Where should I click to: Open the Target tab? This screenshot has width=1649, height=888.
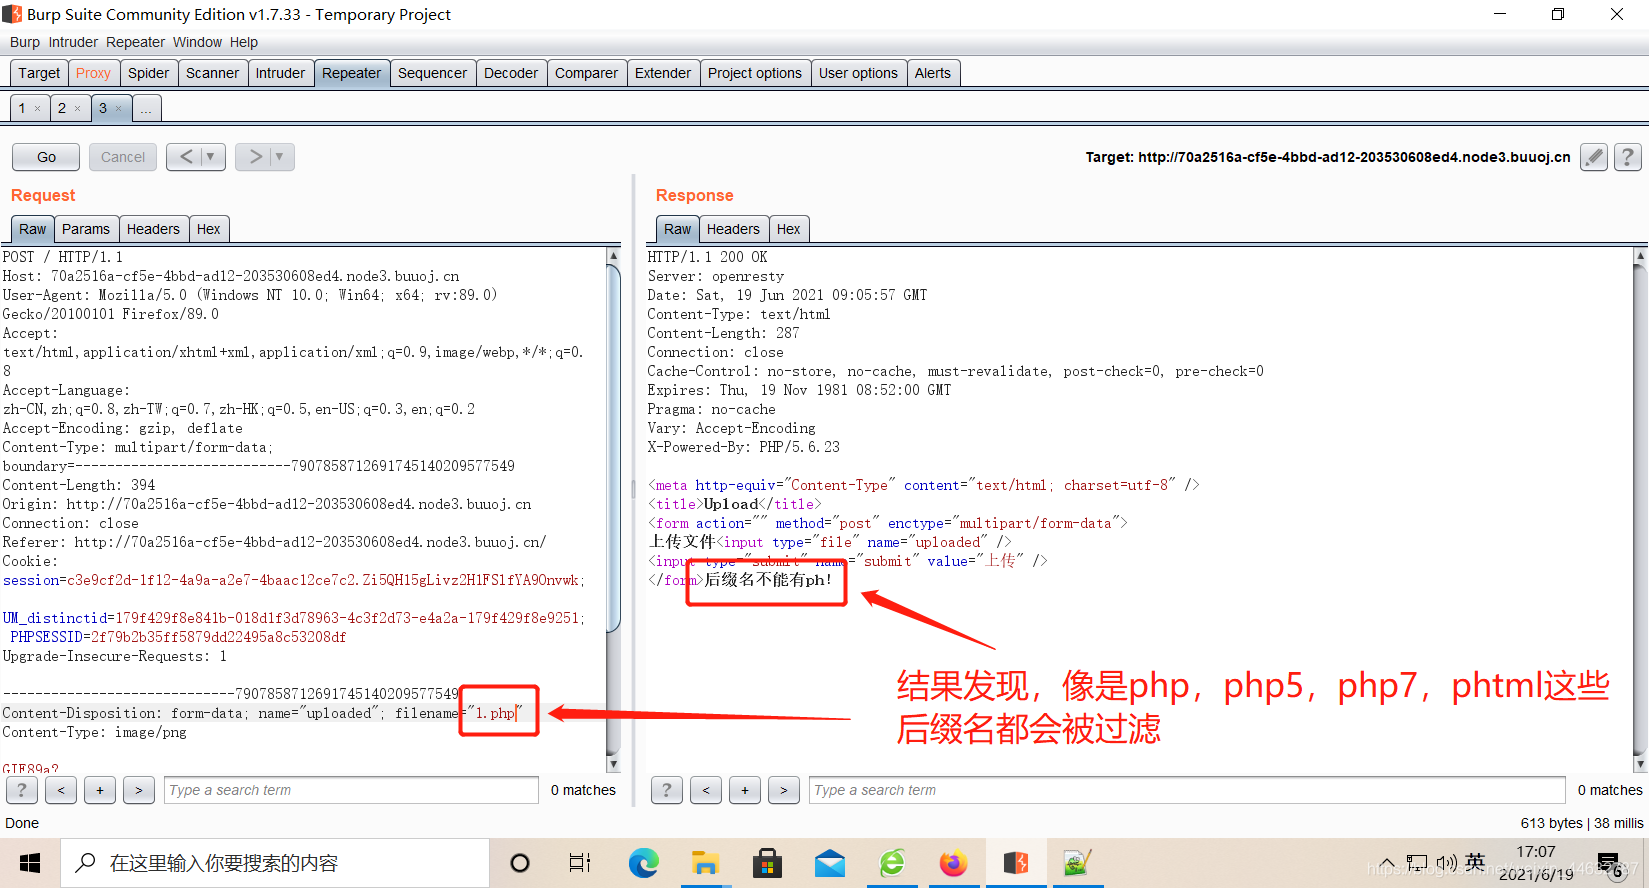[x=39, y=73]
